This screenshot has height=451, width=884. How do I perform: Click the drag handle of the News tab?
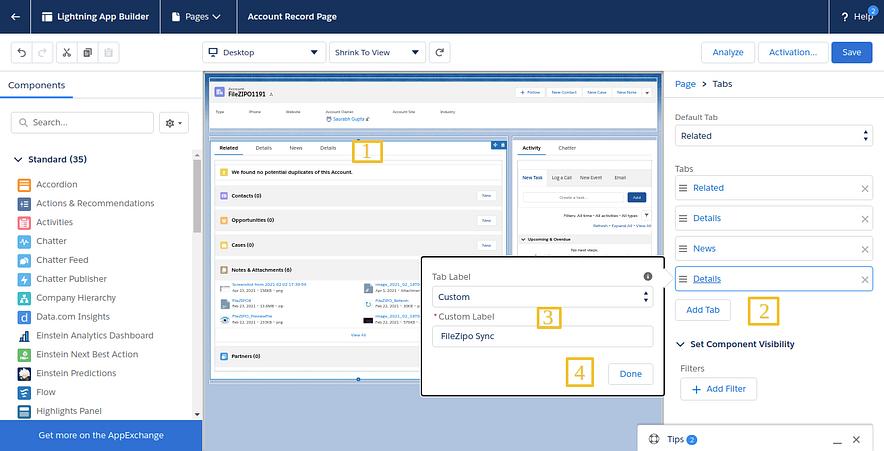pyautogui.click(x=683, y=249)
